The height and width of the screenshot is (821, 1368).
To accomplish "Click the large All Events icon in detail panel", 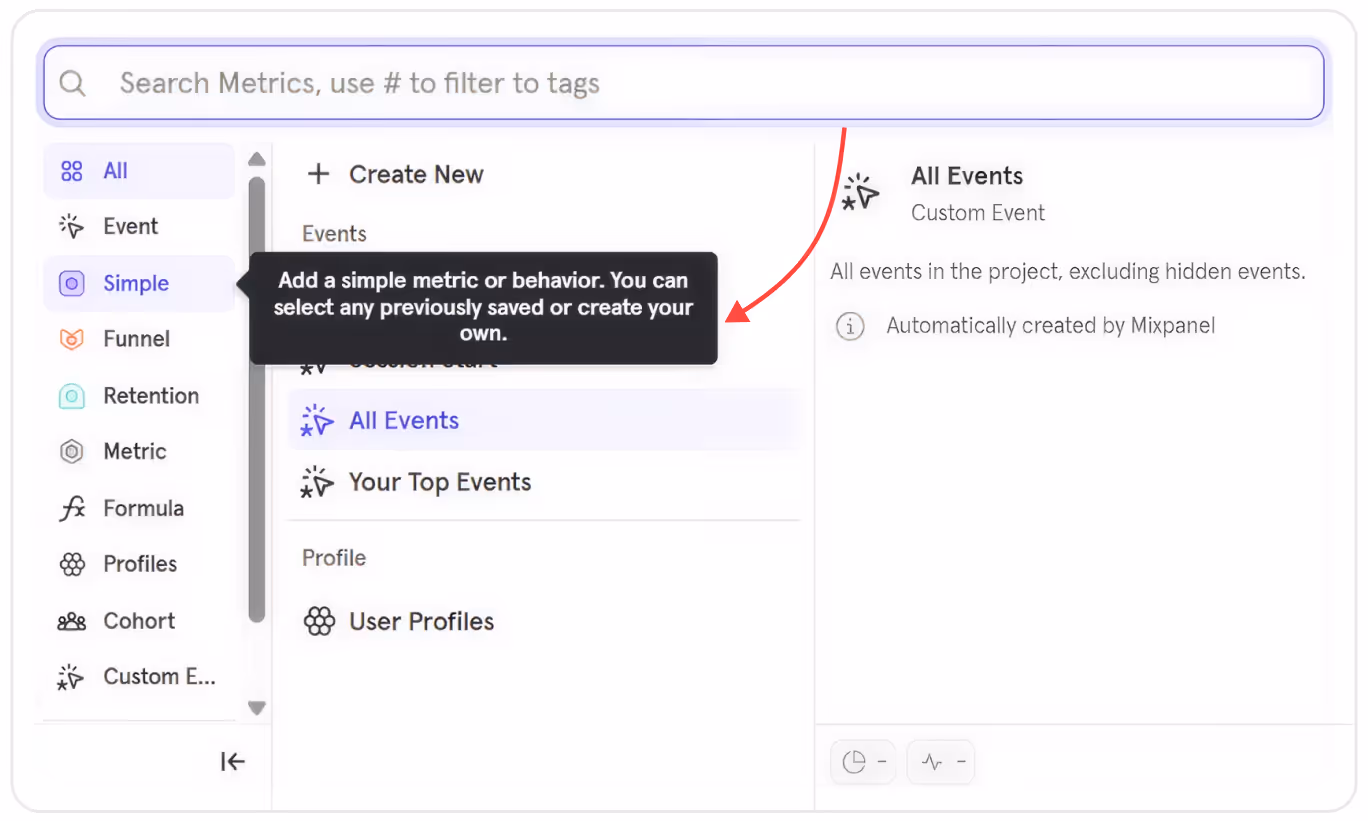I will point(861,193).
